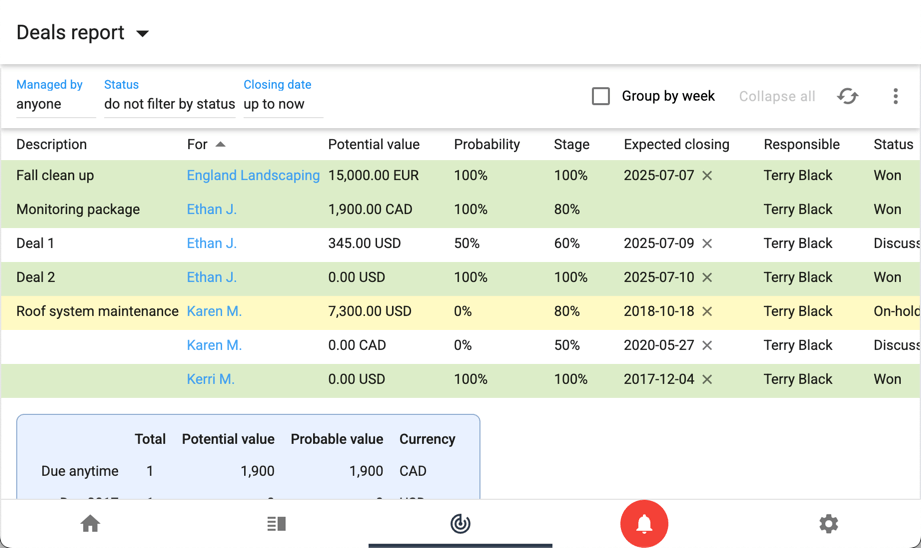Open England Landscaping contact link
This screenshot has width=921, height=548.
(x=253, y=176)
